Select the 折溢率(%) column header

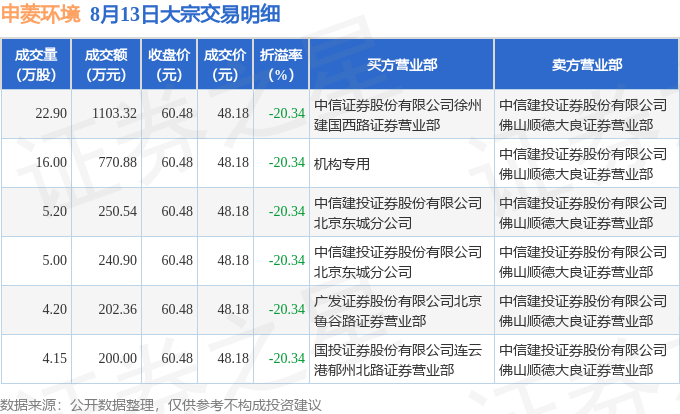pos(281,65)
